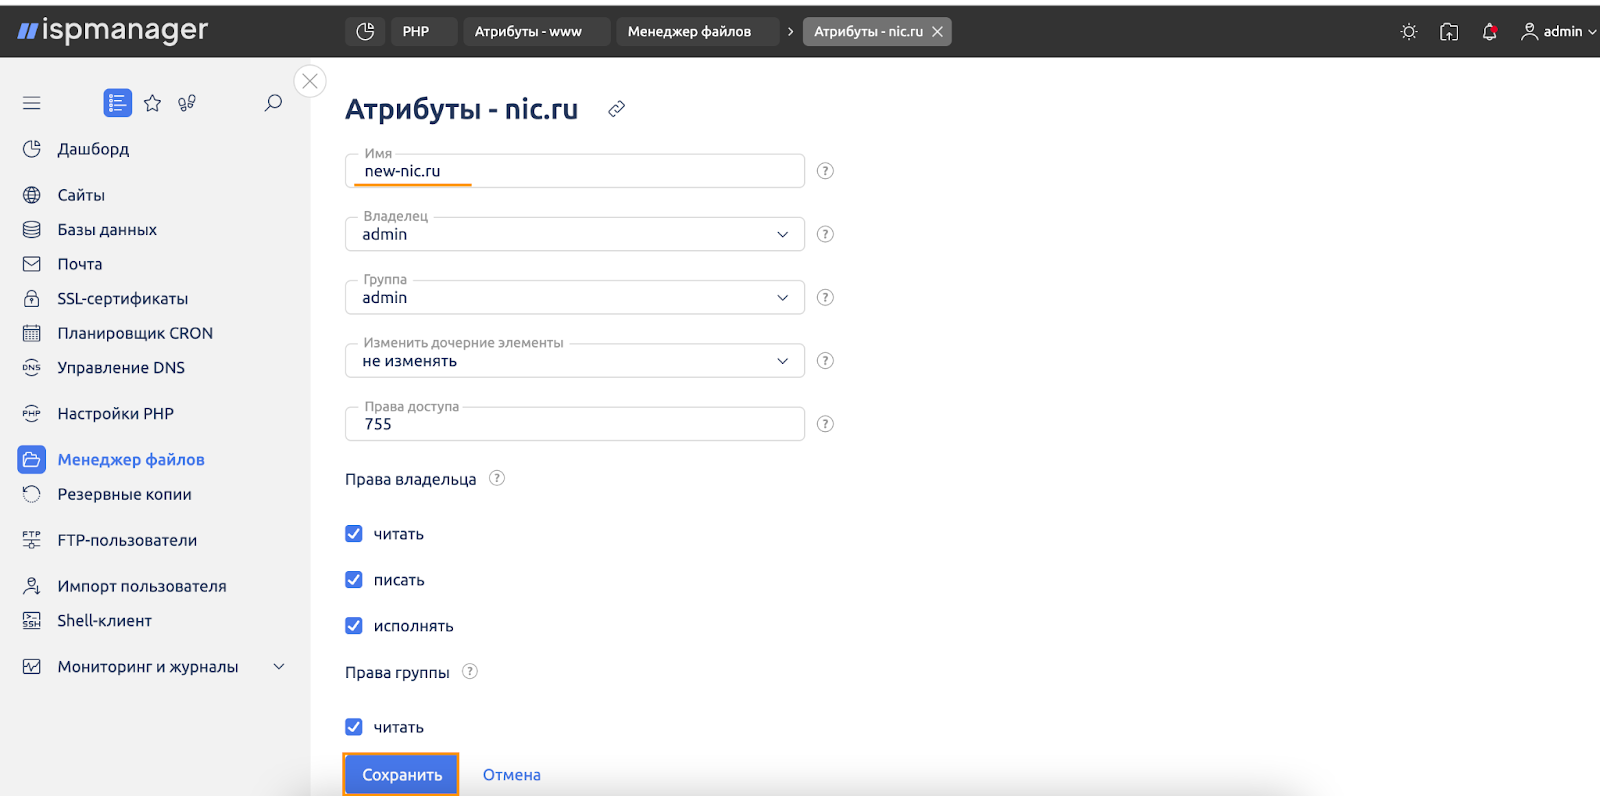Open the Группа dropdown

tap(575, 297)
